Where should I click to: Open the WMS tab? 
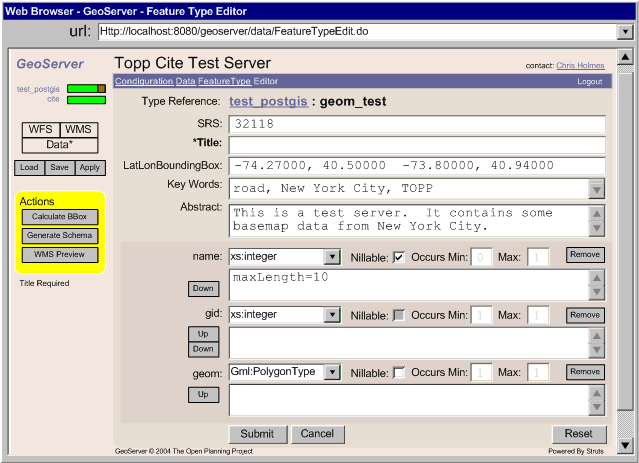pos(79,130)
